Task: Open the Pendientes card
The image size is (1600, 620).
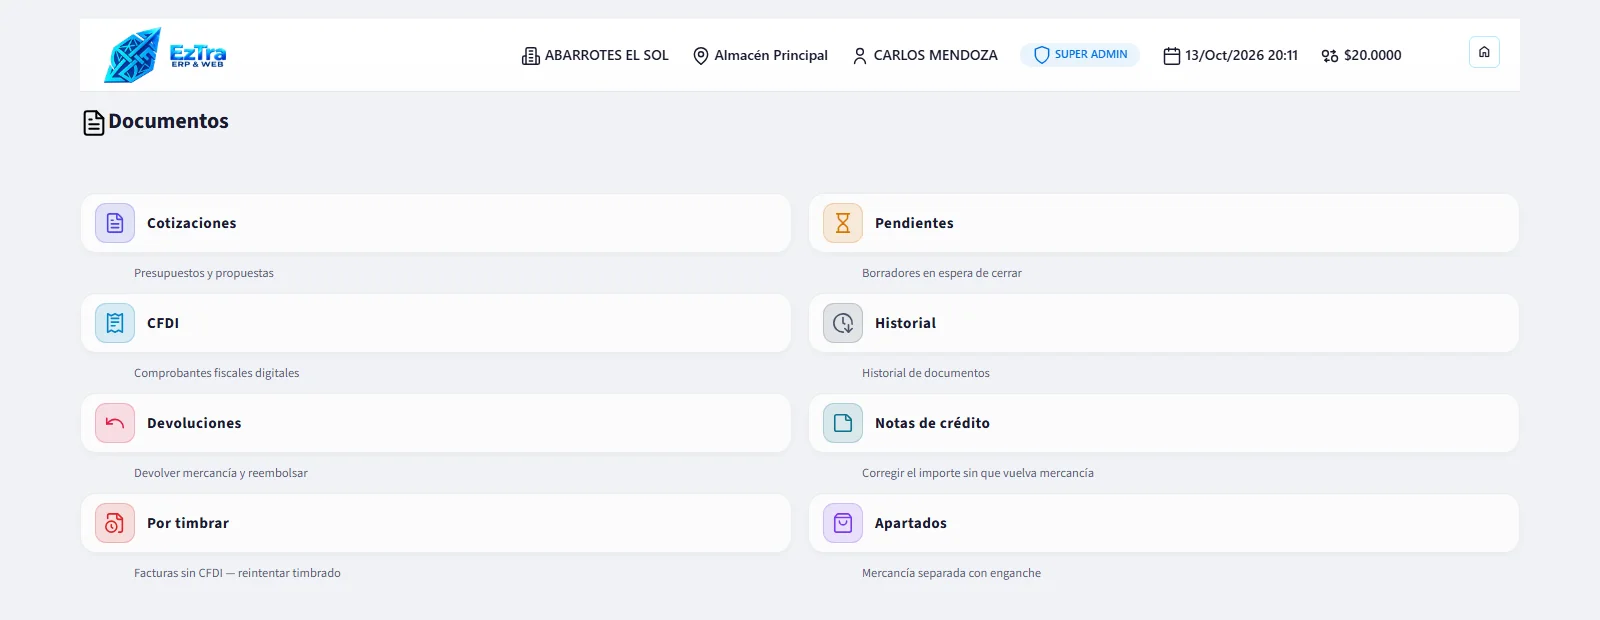Action: point(1164,223)
